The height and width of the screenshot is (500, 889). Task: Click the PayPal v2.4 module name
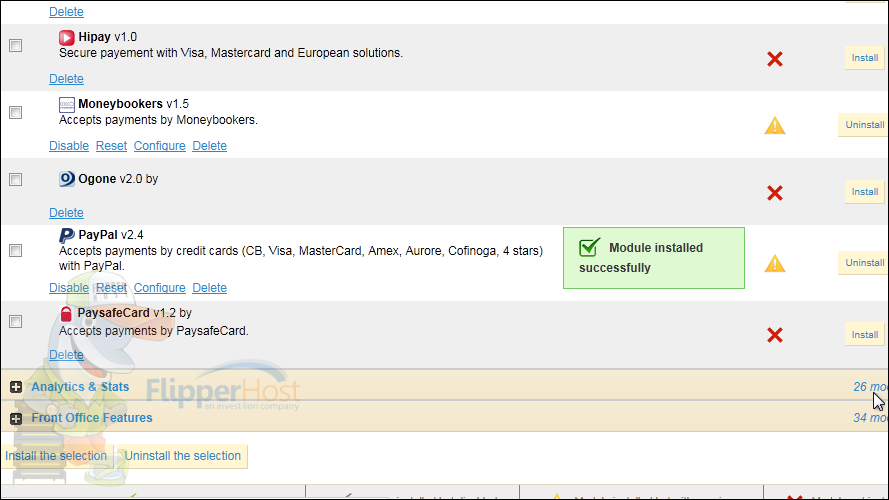tap(111, 235)
